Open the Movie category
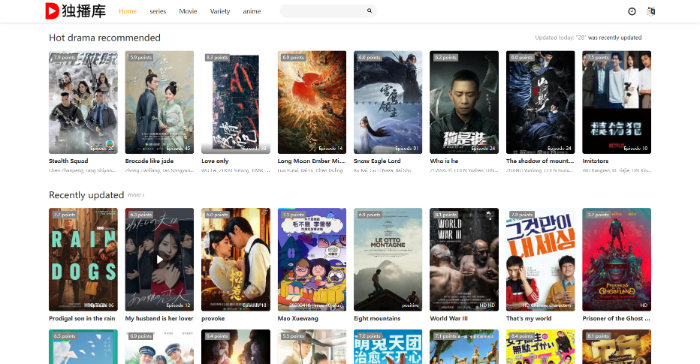This screenshot has height=364, width=700. (x=188, y=11)
